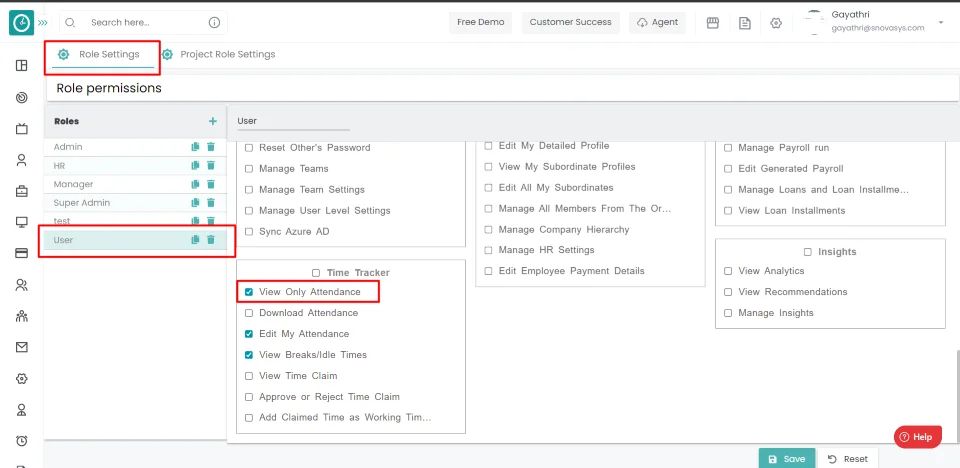
Task: Check the View Analytics permission
Action: pyautogui.click(x=728, y=271)
